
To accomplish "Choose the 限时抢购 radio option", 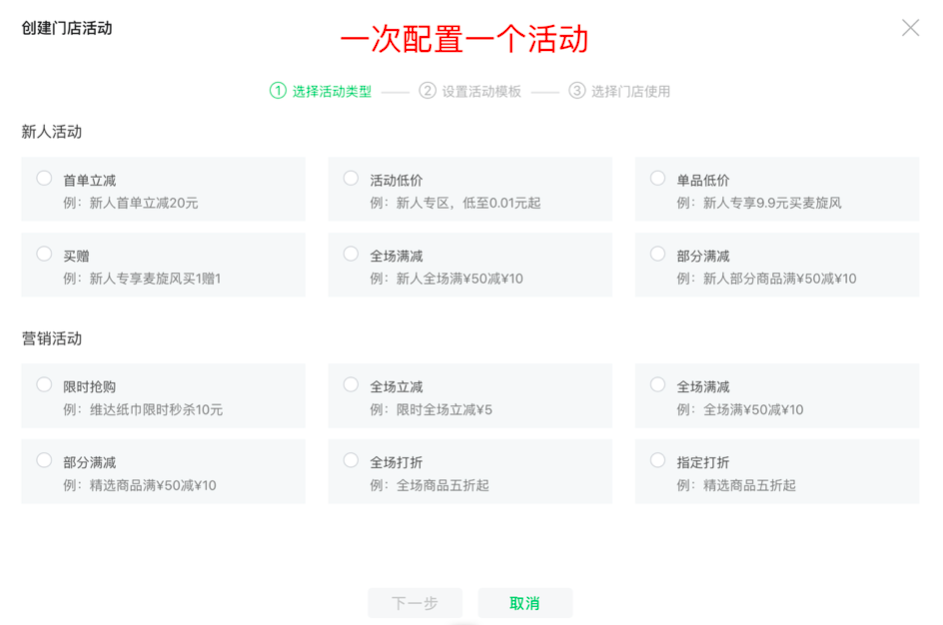I will click(44, 385).
